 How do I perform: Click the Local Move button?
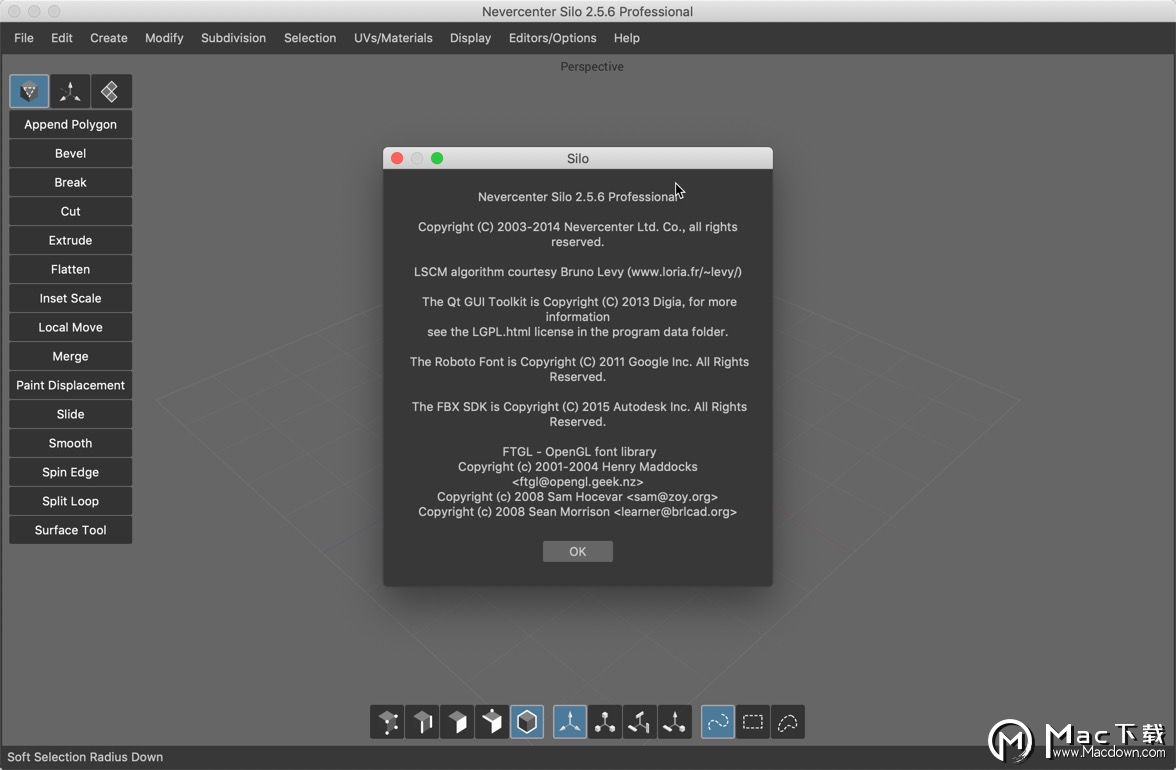tap(70, 328)
